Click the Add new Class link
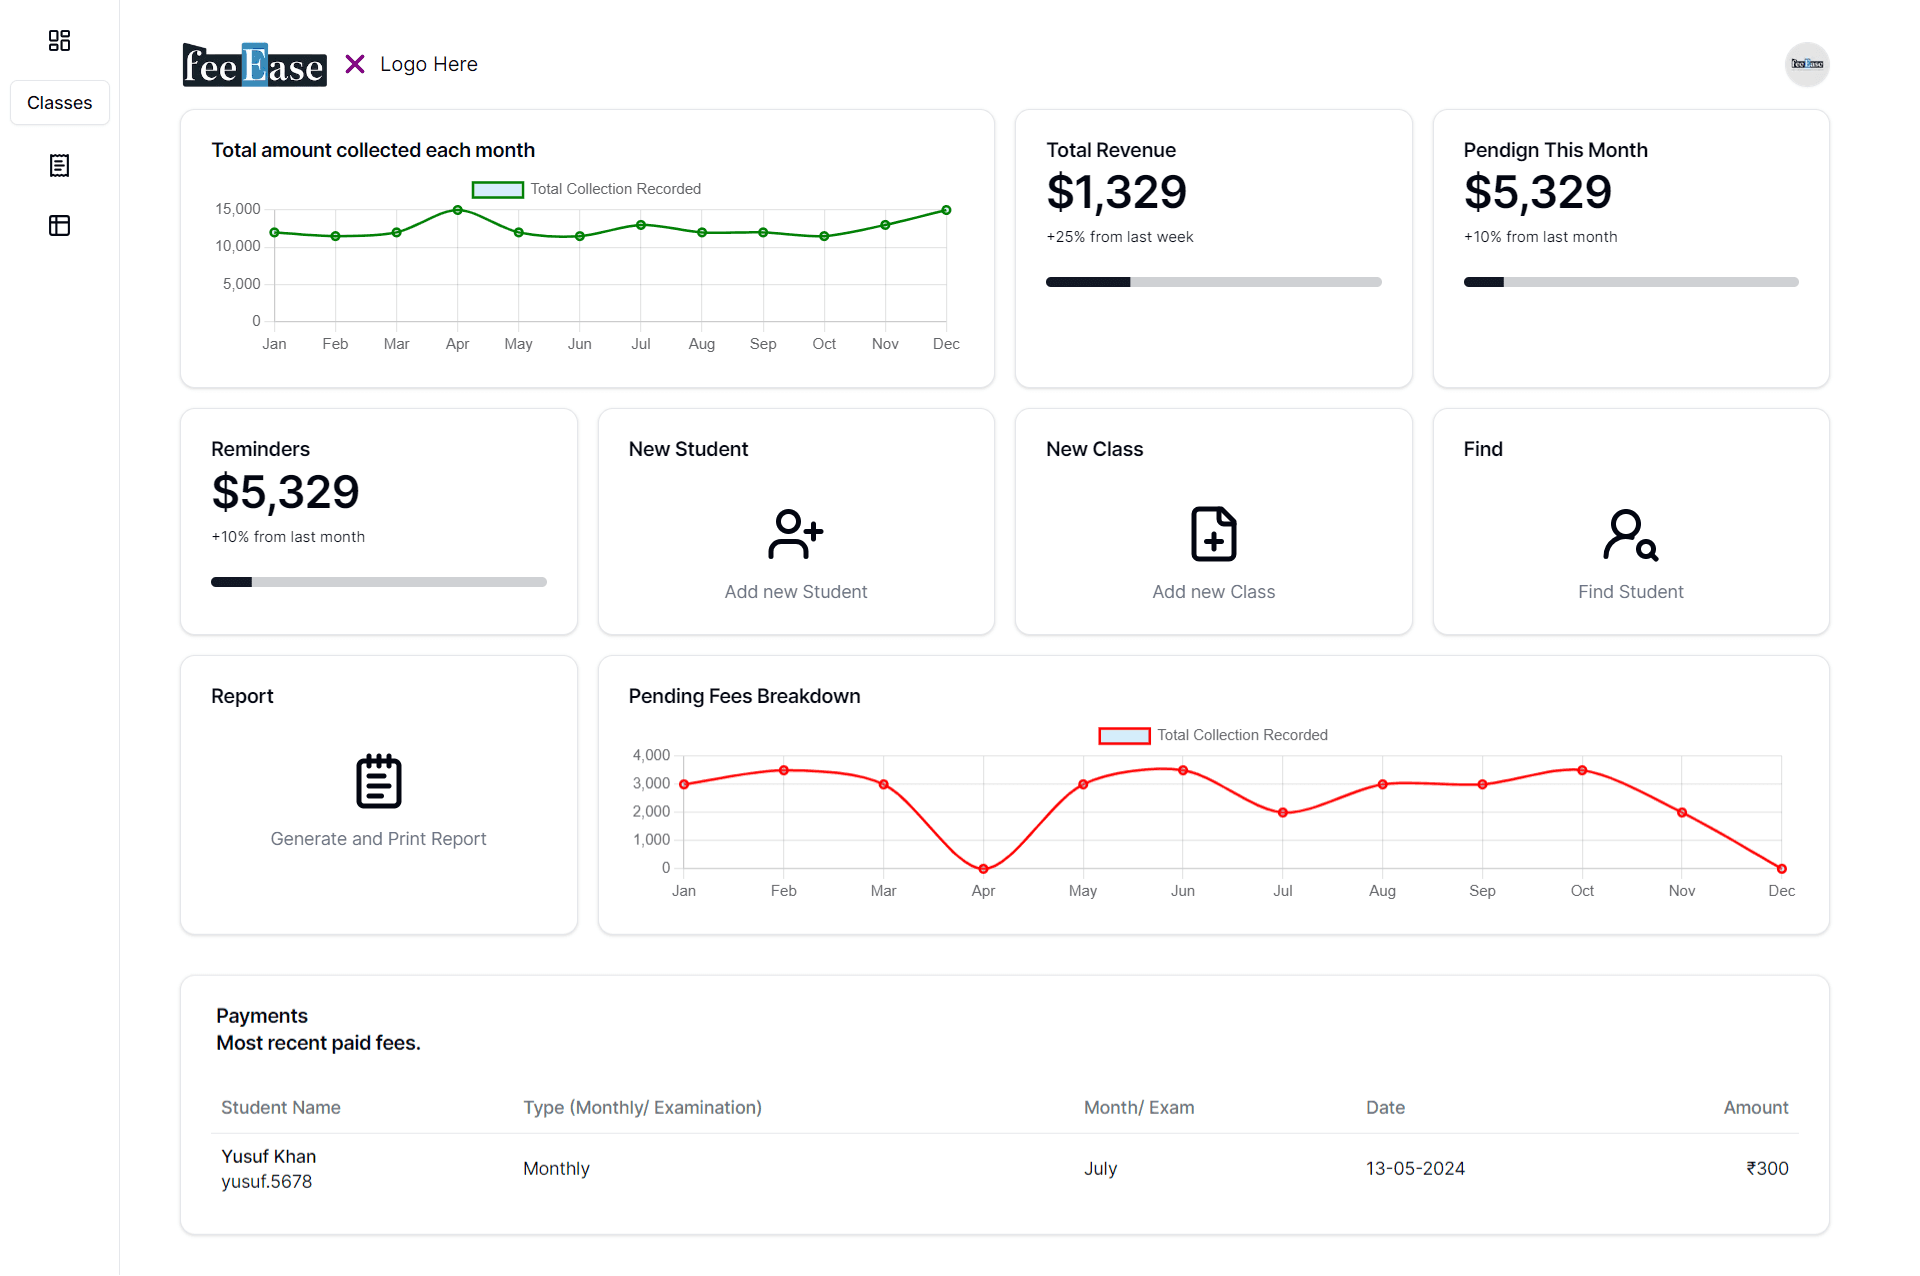Image resolution: width=1920 pixels, height=1276 pixels. pyautogui.click(x=1213, y=591)
